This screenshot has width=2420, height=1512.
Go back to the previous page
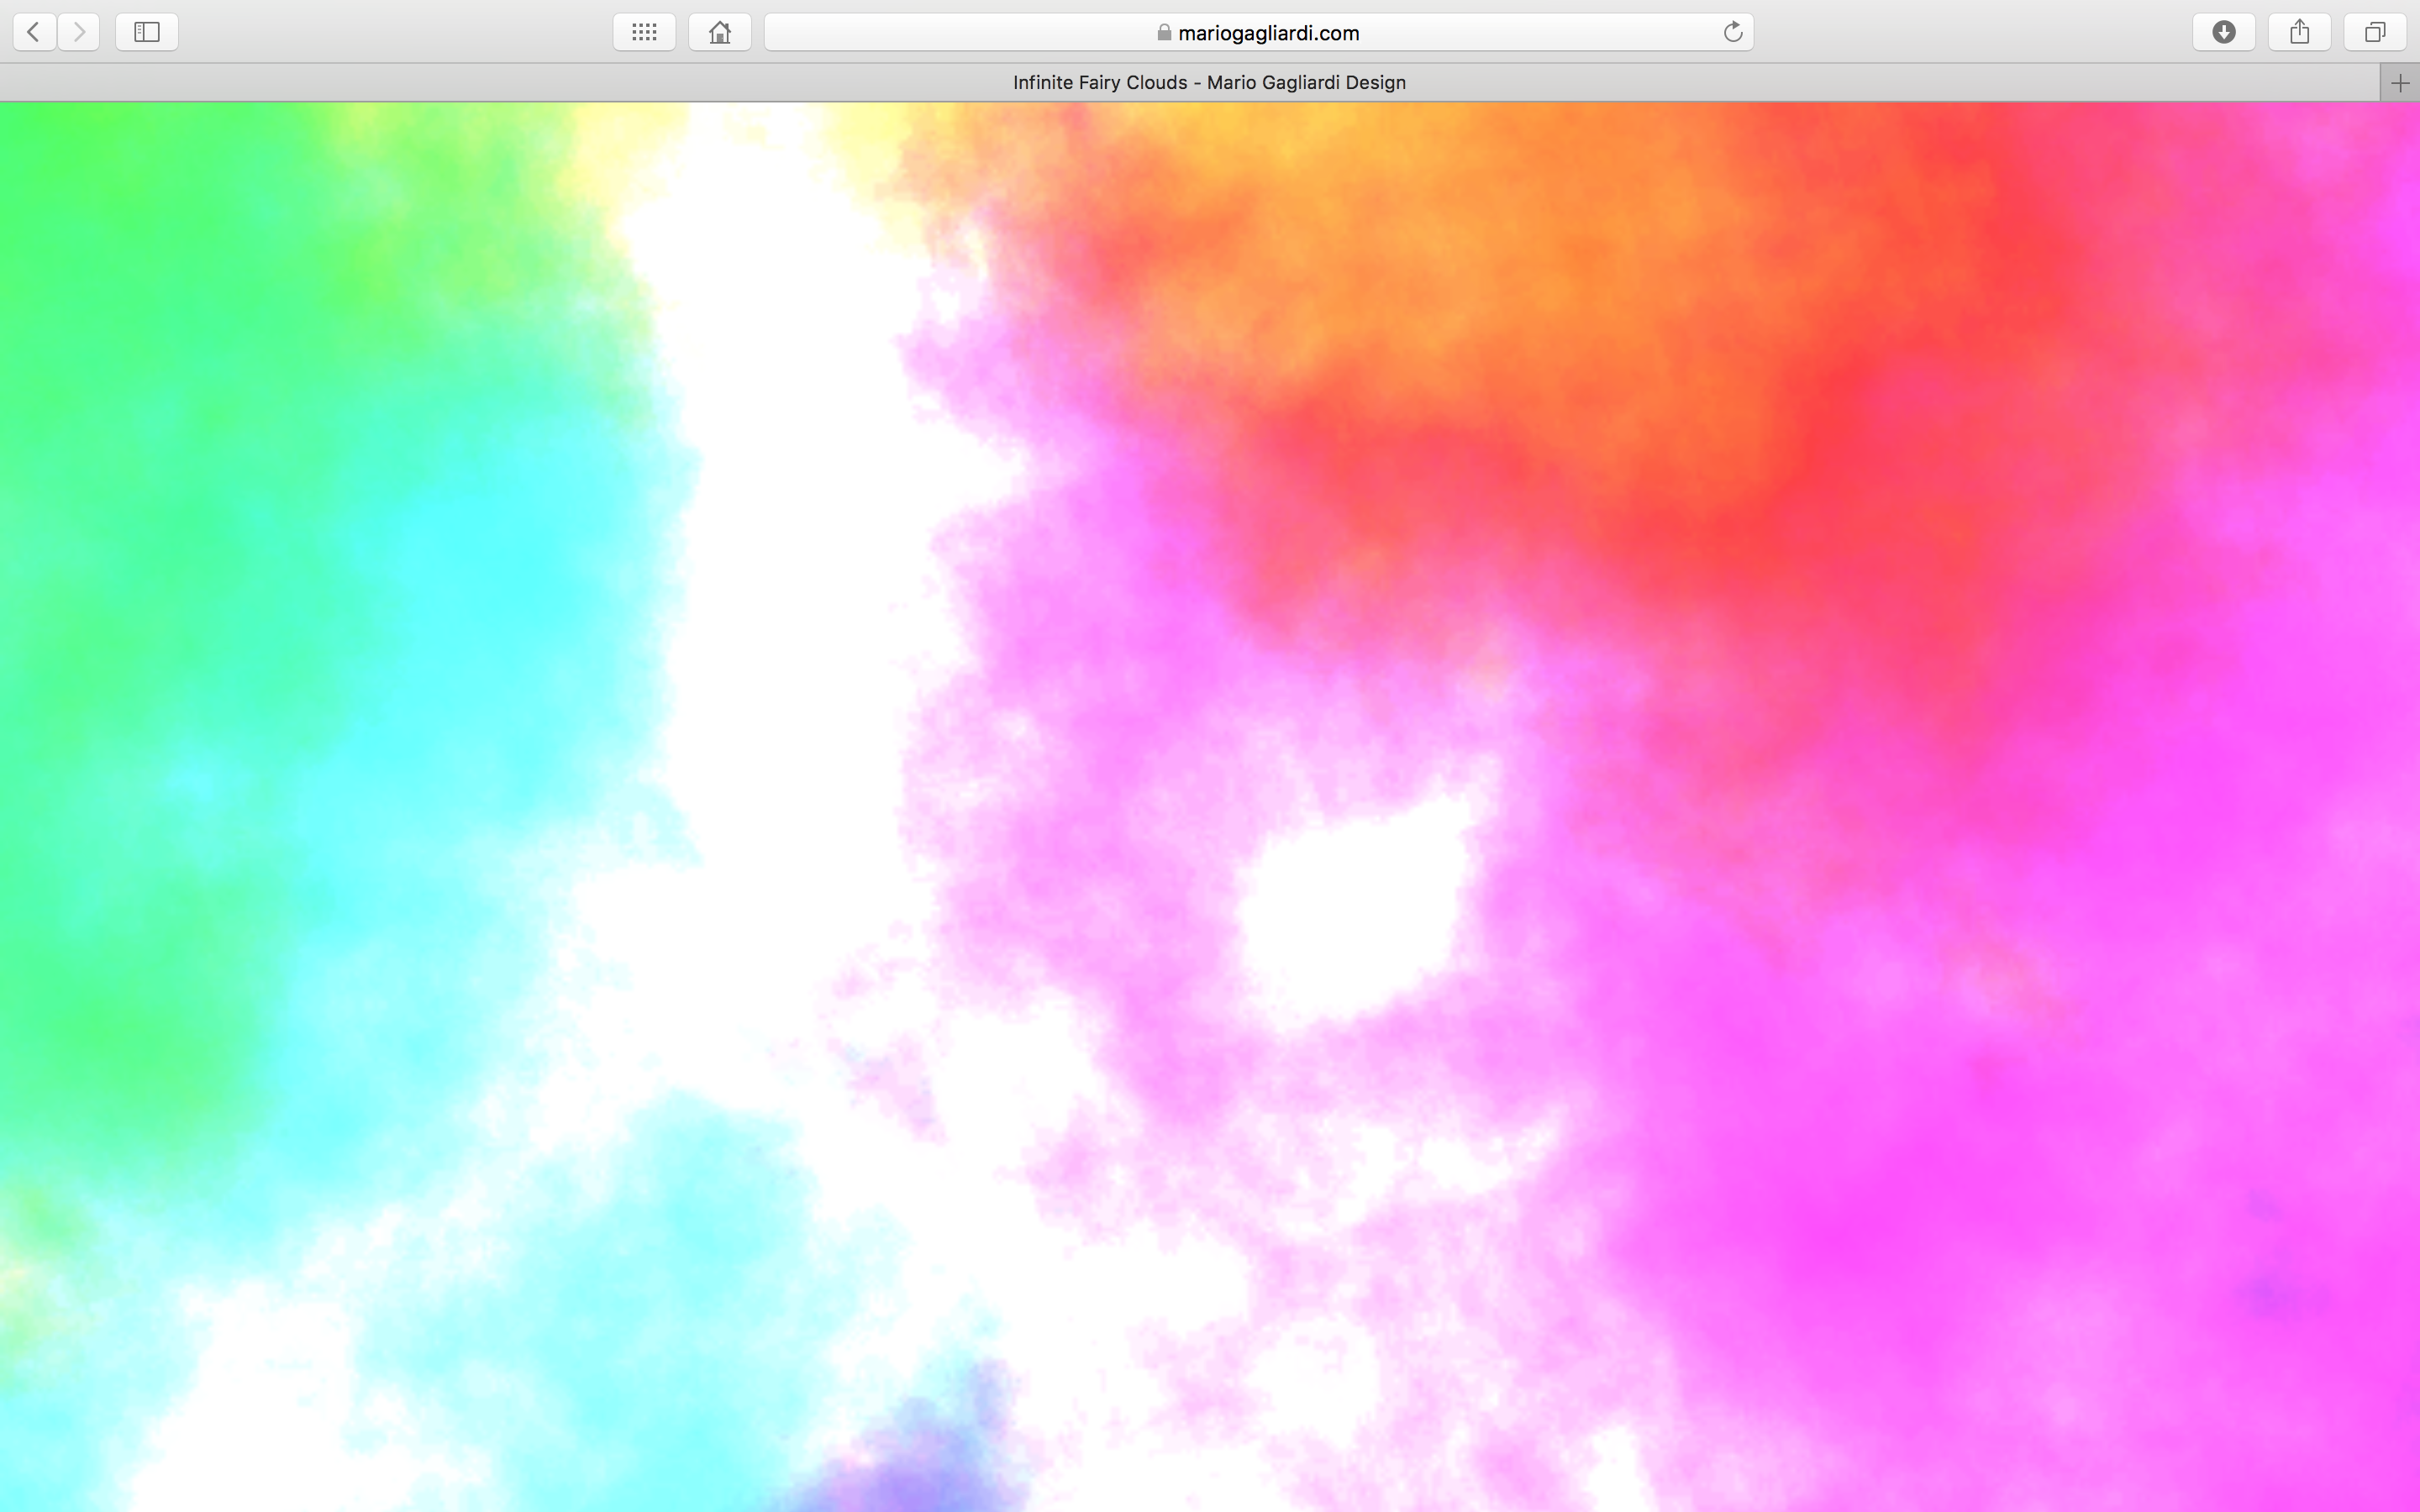tap(35, 32)
